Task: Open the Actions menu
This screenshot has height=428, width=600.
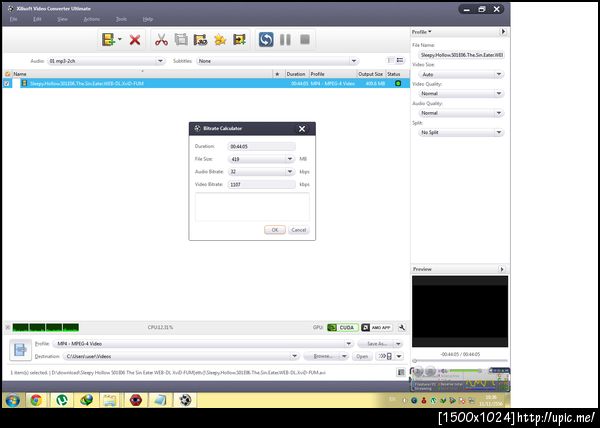Action: (92, 19)
